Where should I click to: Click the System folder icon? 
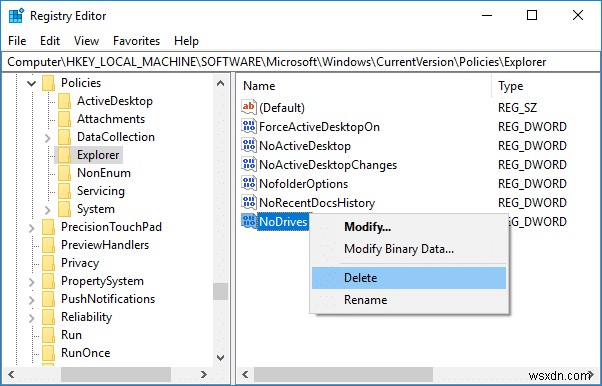coord(64,209)
